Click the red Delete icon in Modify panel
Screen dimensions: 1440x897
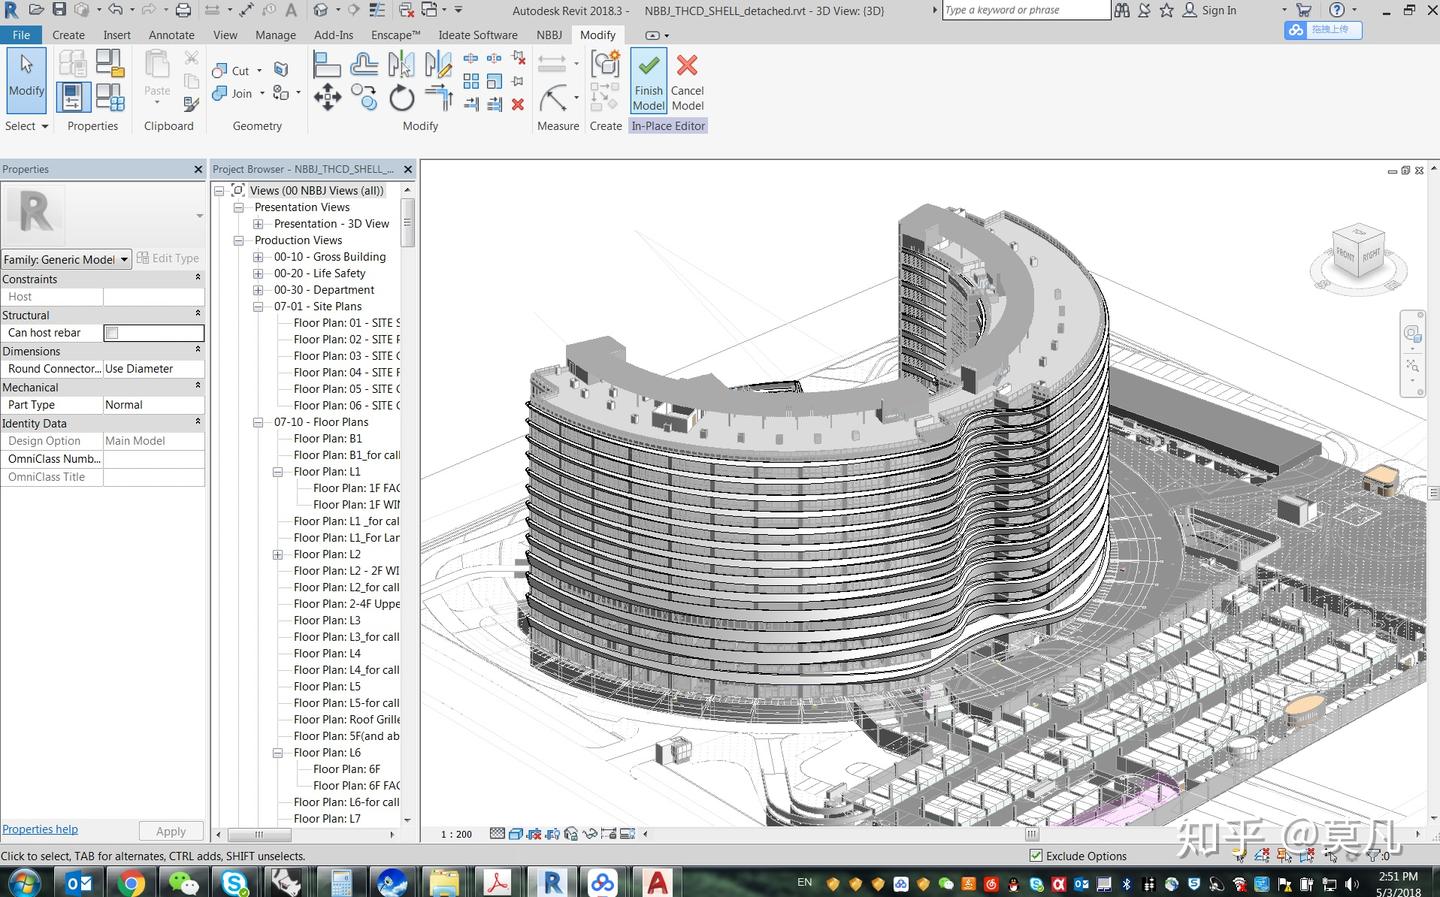(518, 104)
